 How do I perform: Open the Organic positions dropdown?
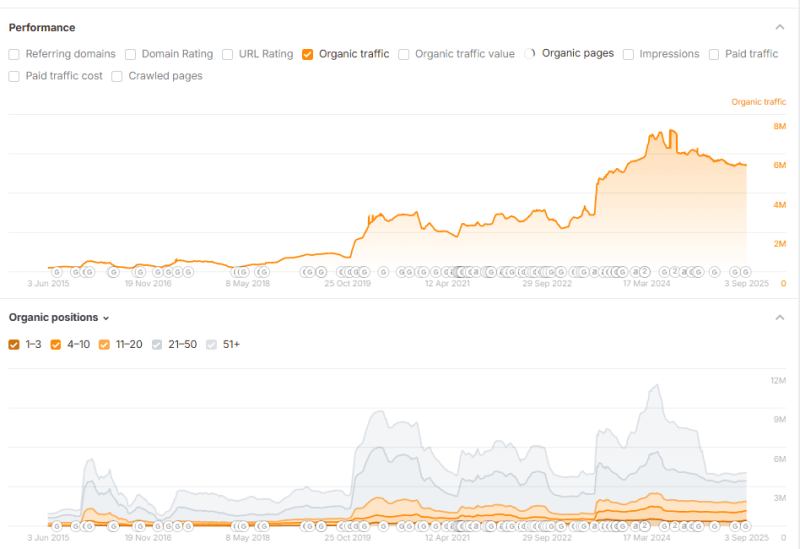pyautogui.click(x=59, y=317)
